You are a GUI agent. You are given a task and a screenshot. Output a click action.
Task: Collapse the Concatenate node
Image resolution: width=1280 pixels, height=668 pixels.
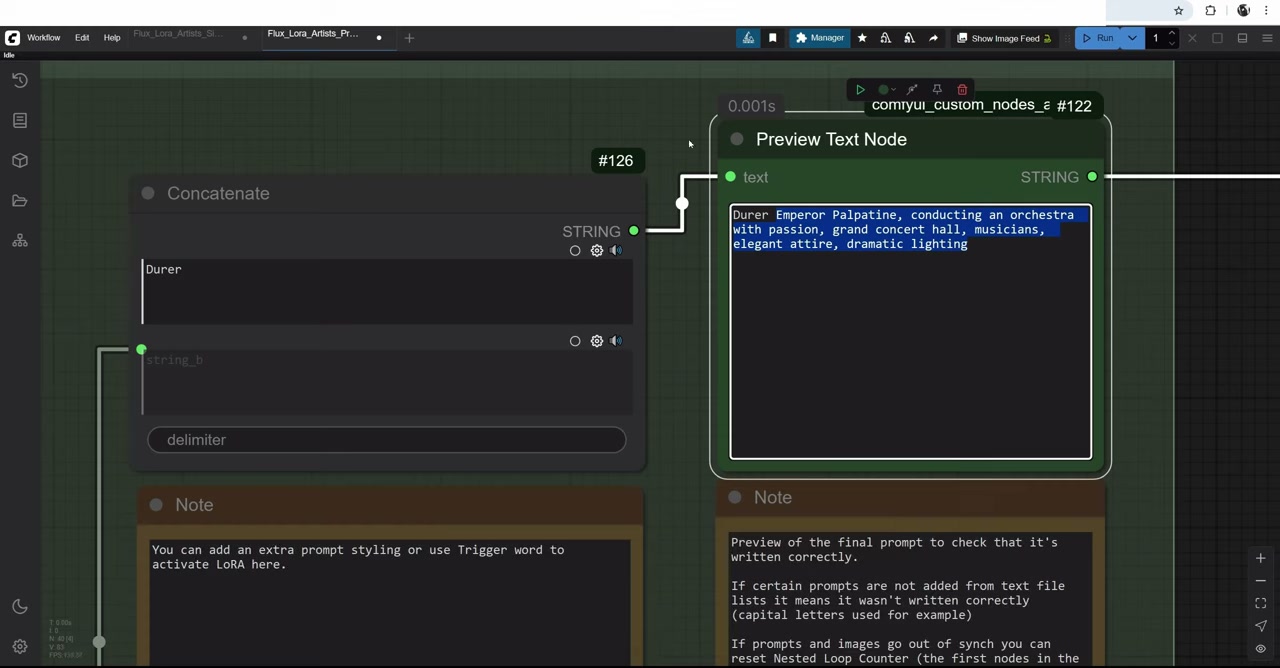pyautogui.click(x=148, y=193)
